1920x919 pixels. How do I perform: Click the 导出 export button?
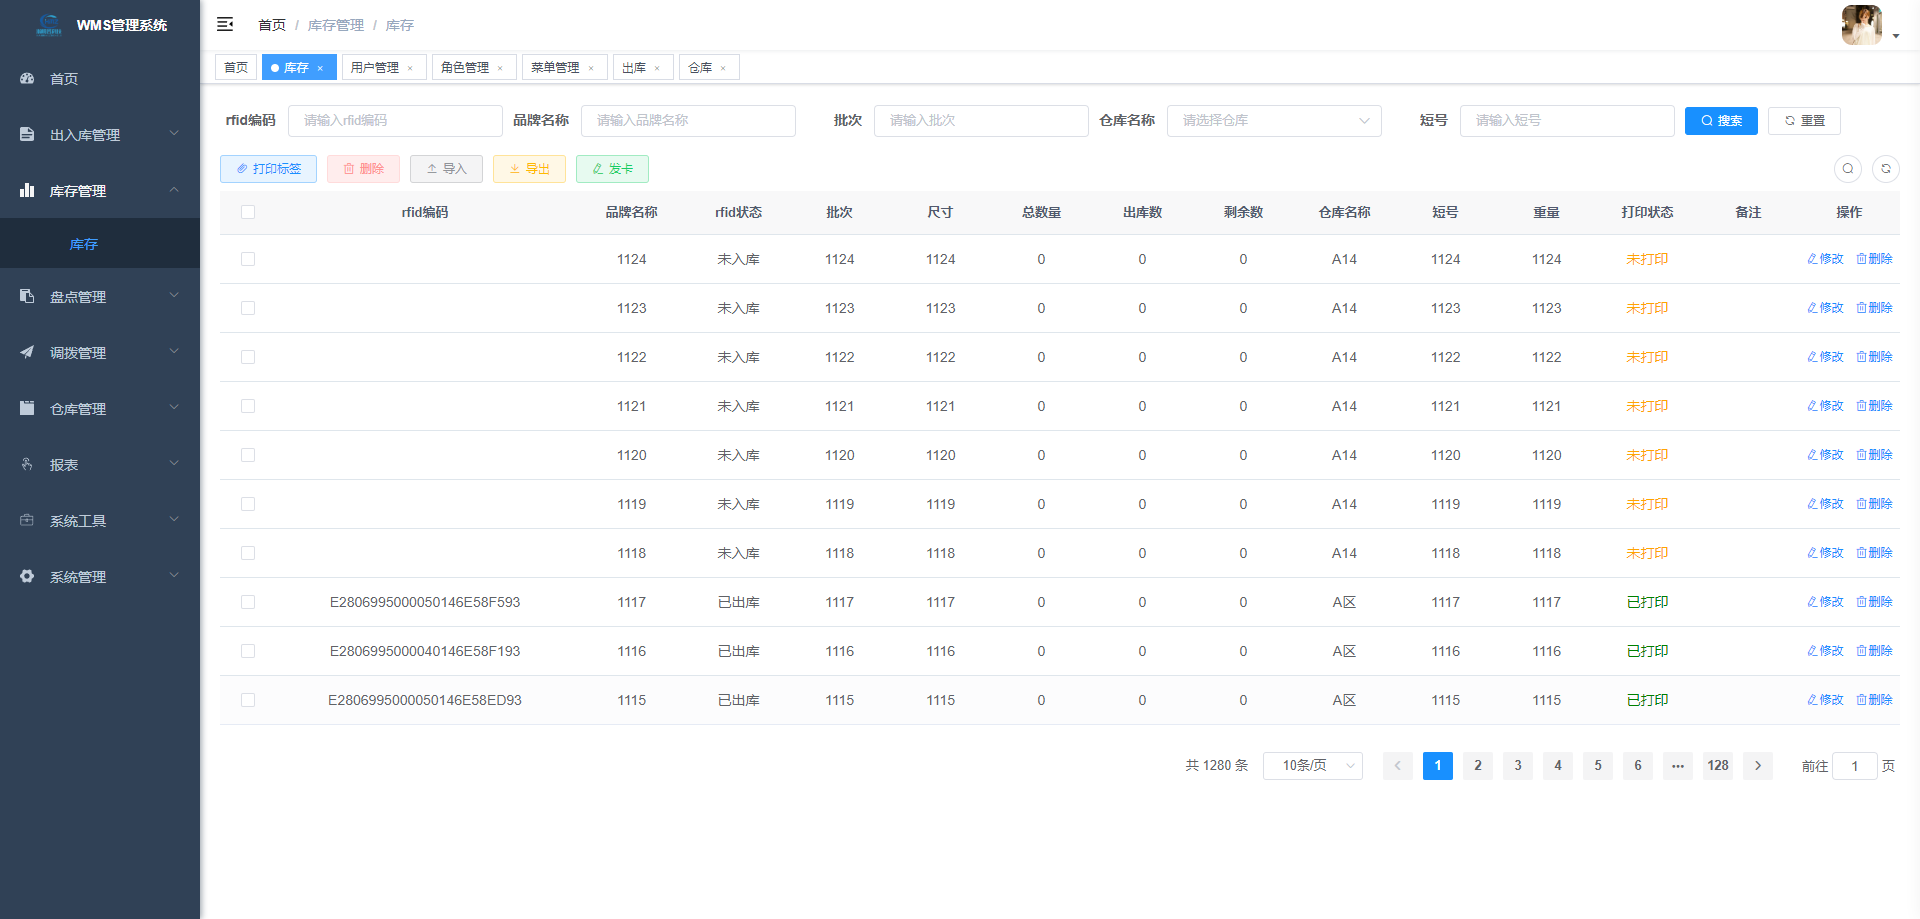click(x=529, y=169)
